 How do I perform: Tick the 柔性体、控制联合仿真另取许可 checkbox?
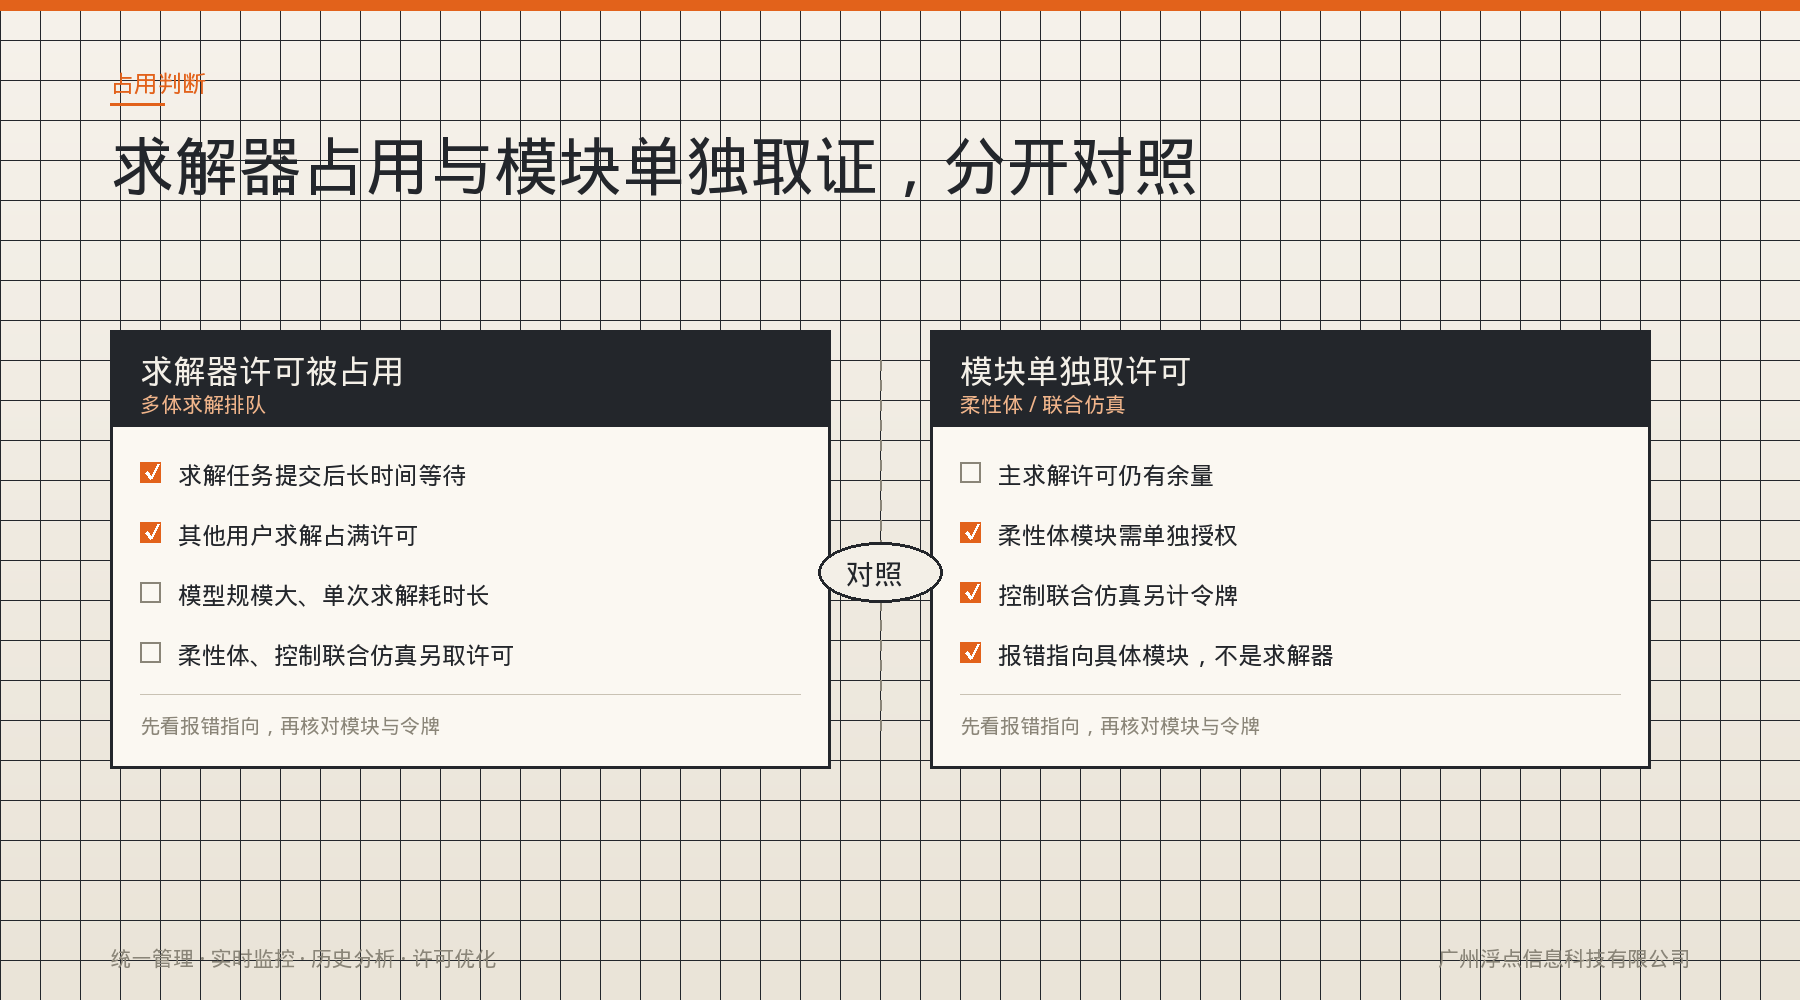tap(151, 653)
